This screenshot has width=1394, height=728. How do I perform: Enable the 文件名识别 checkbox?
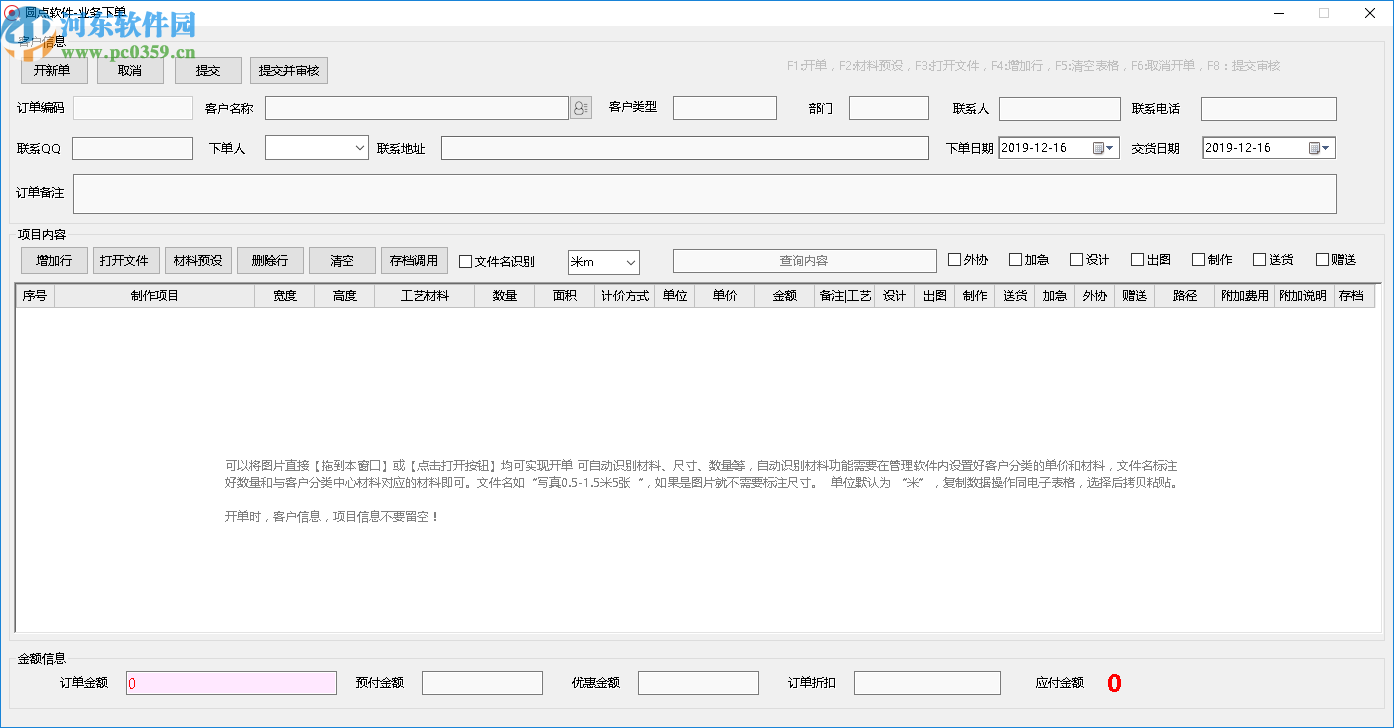click(x=465, y=261)
